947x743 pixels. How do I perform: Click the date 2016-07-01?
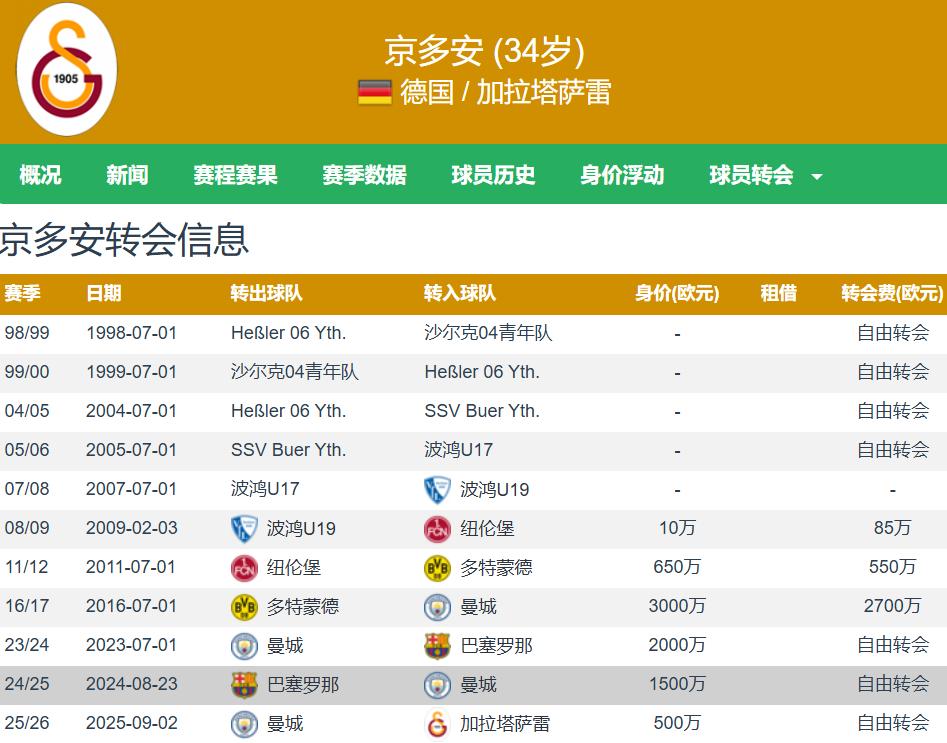coord(131,606)
